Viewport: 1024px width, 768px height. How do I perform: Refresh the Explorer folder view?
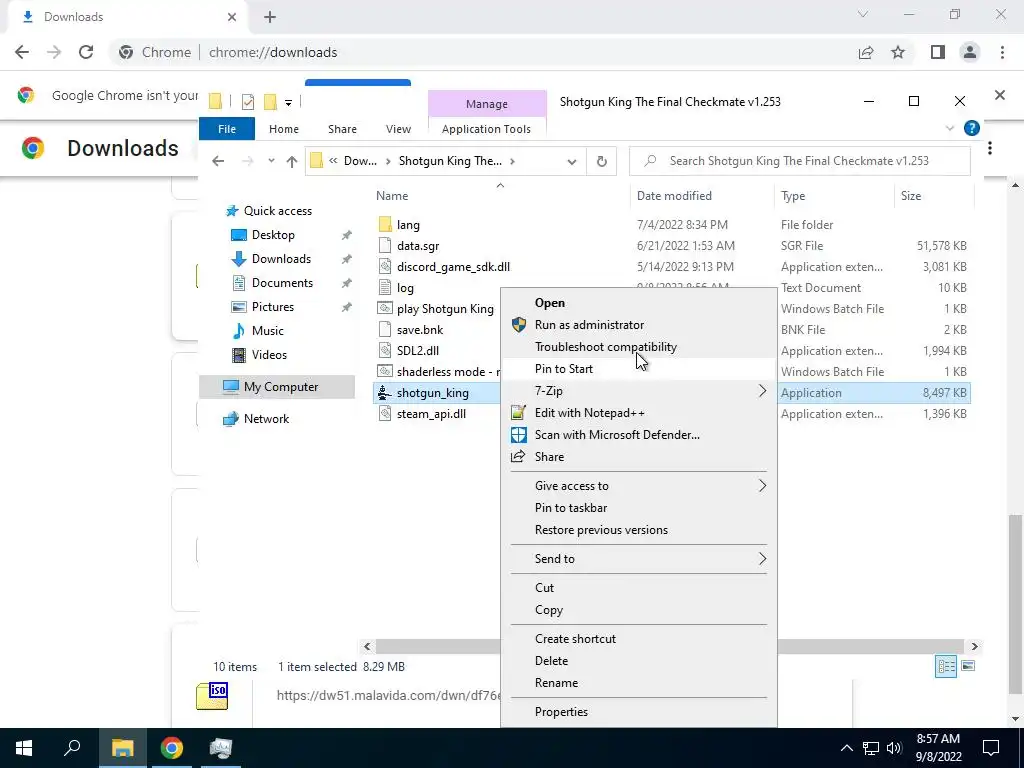(601, 161)
